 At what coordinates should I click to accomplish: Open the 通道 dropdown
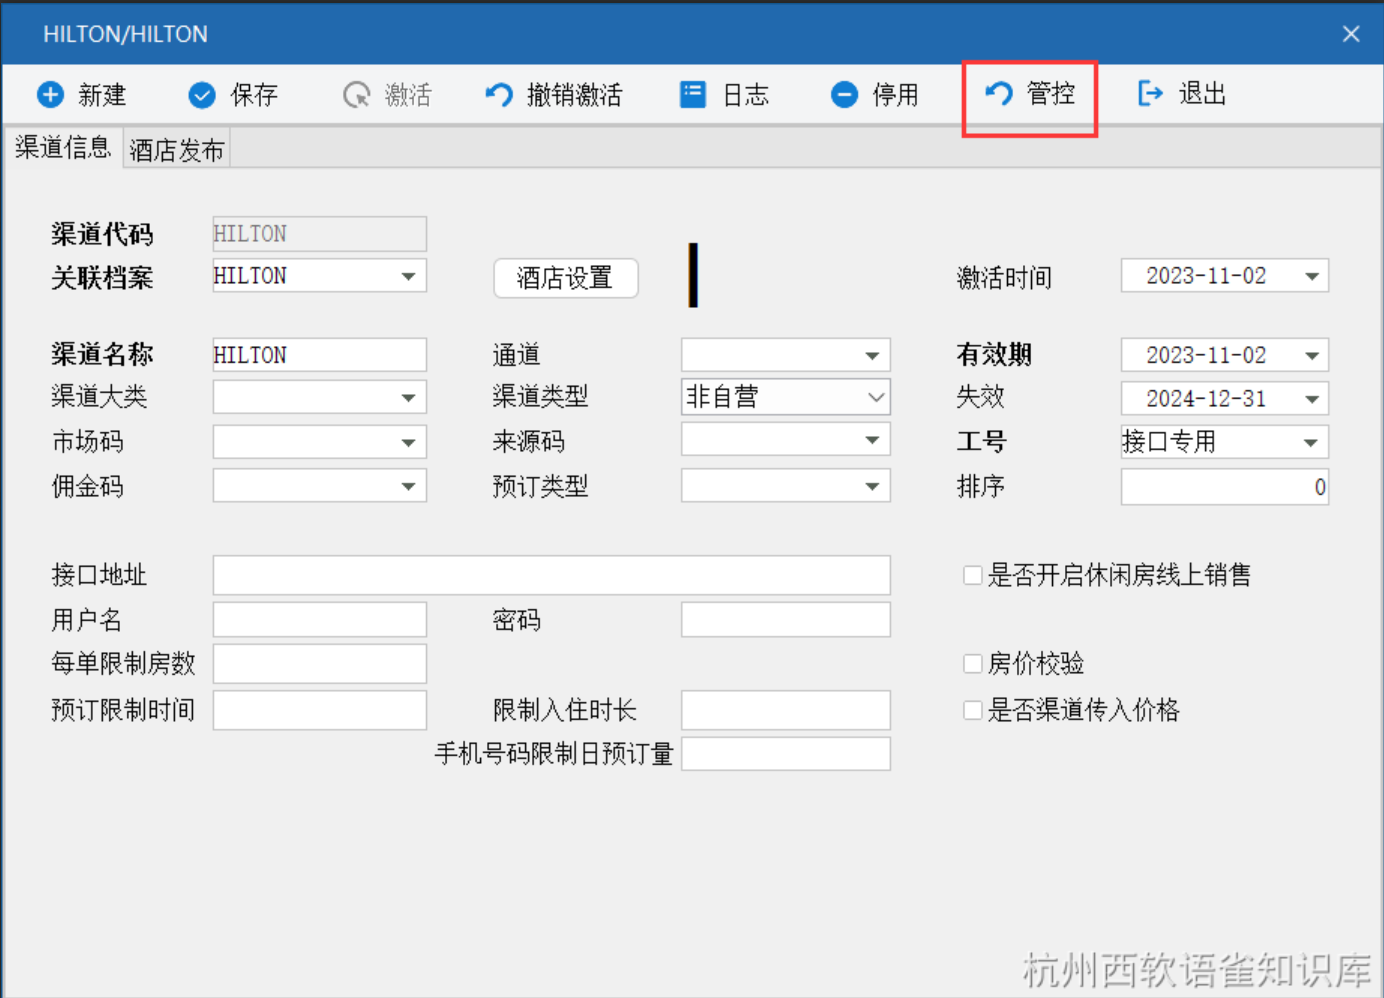872,356
